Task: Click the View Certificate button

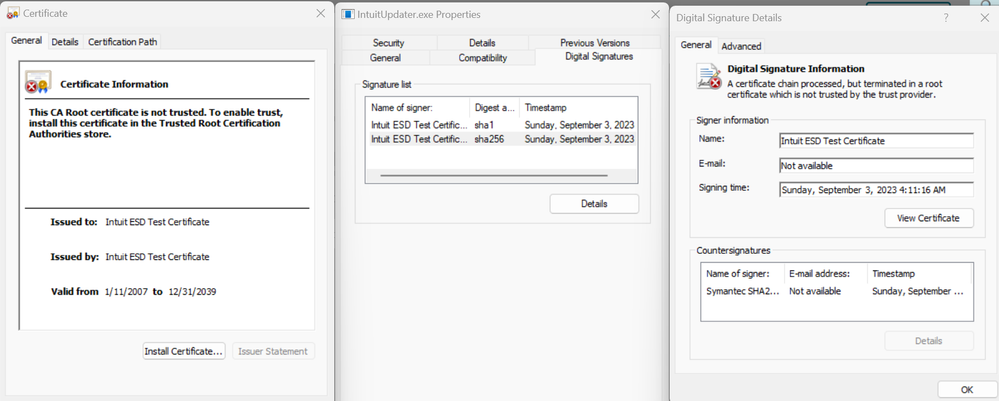Action: [929, 218]
